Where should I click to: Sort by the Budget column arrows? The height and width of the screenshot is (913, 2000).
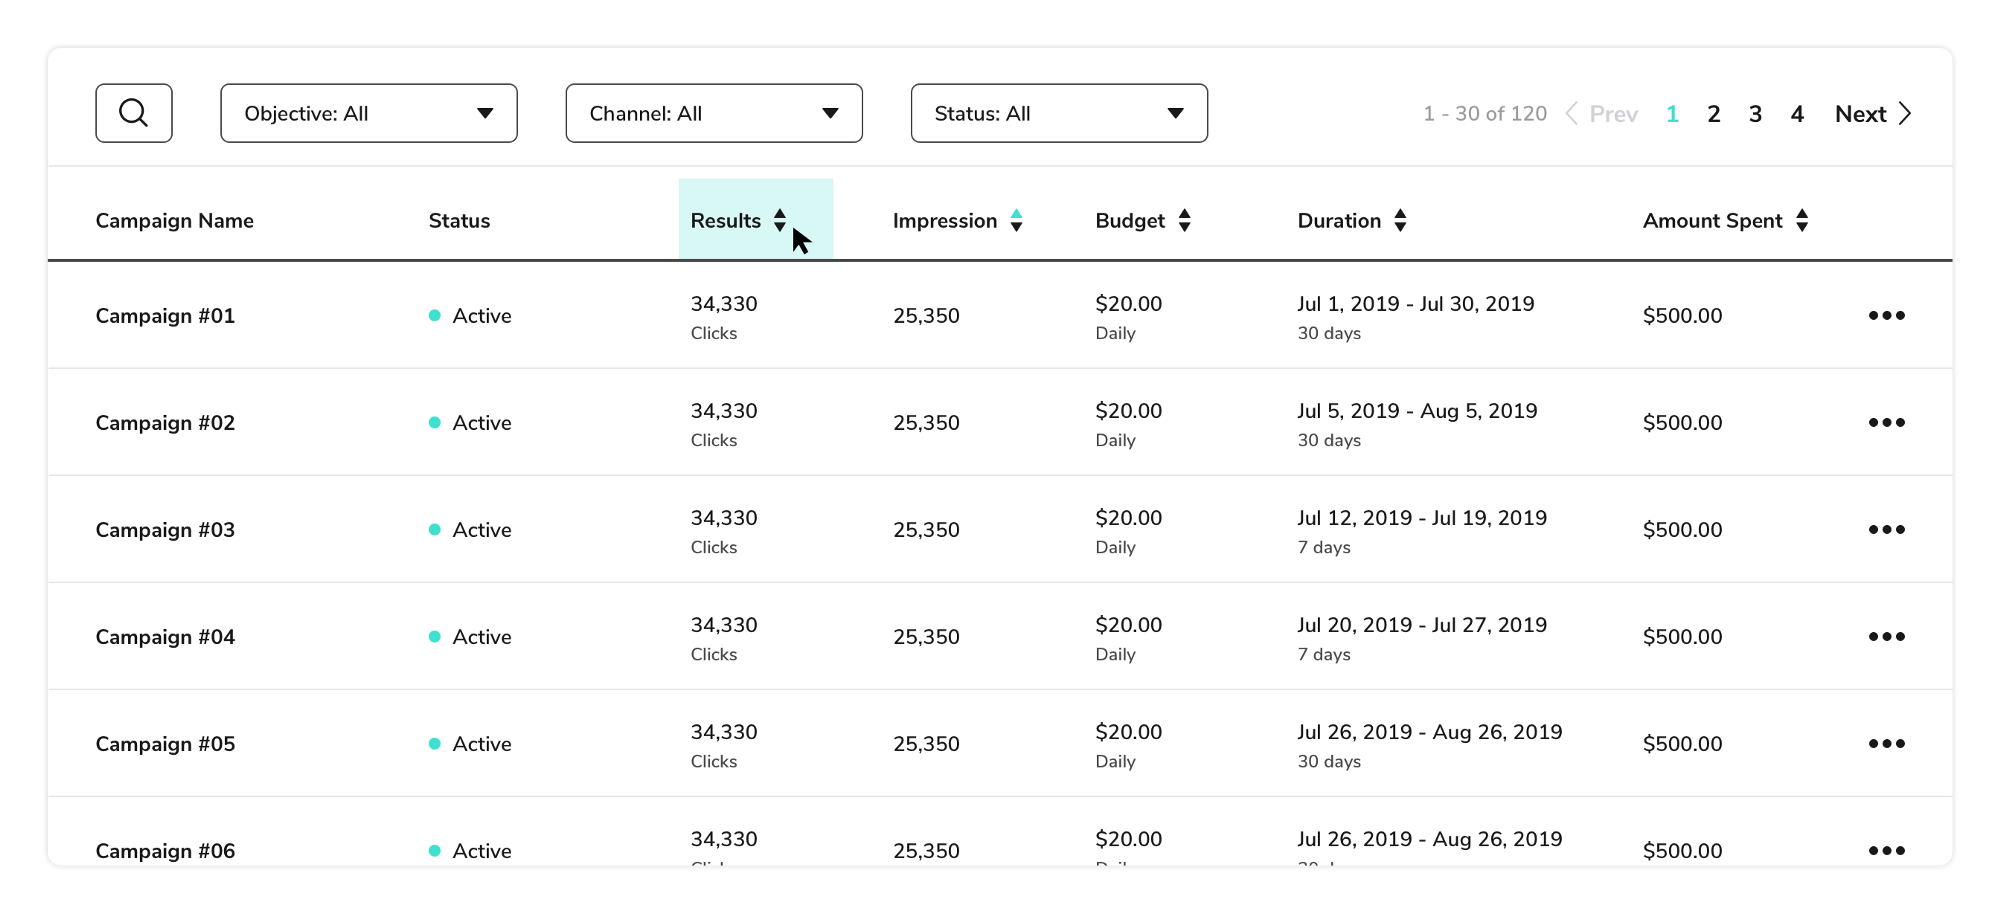1184,221
